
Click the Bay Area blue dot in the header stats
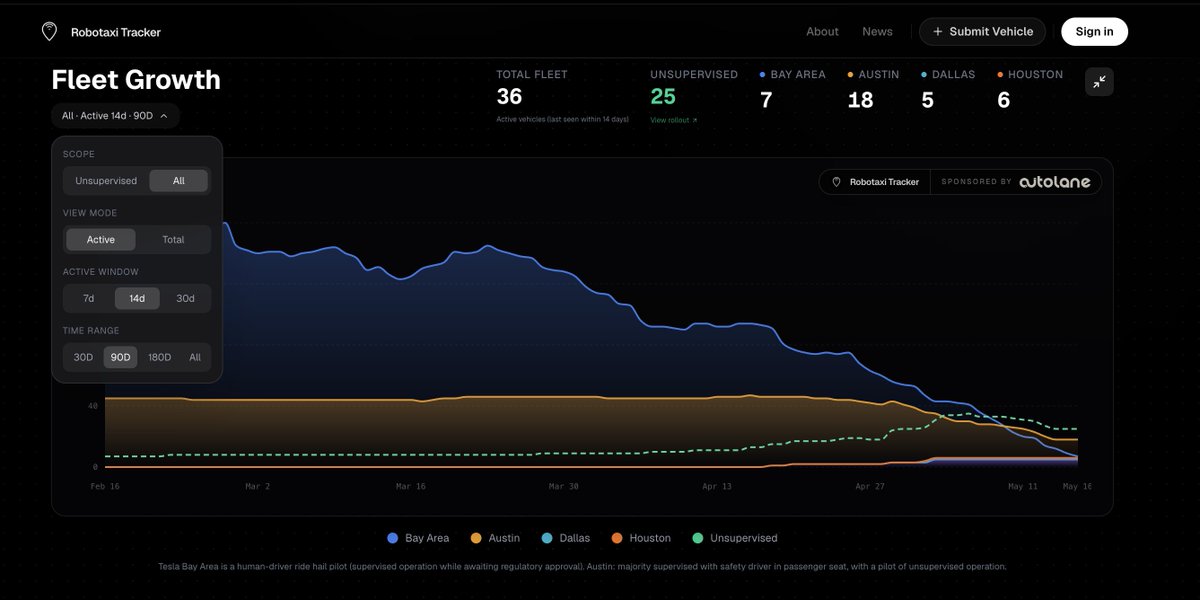pyautogui.click(x=763, y=75)
